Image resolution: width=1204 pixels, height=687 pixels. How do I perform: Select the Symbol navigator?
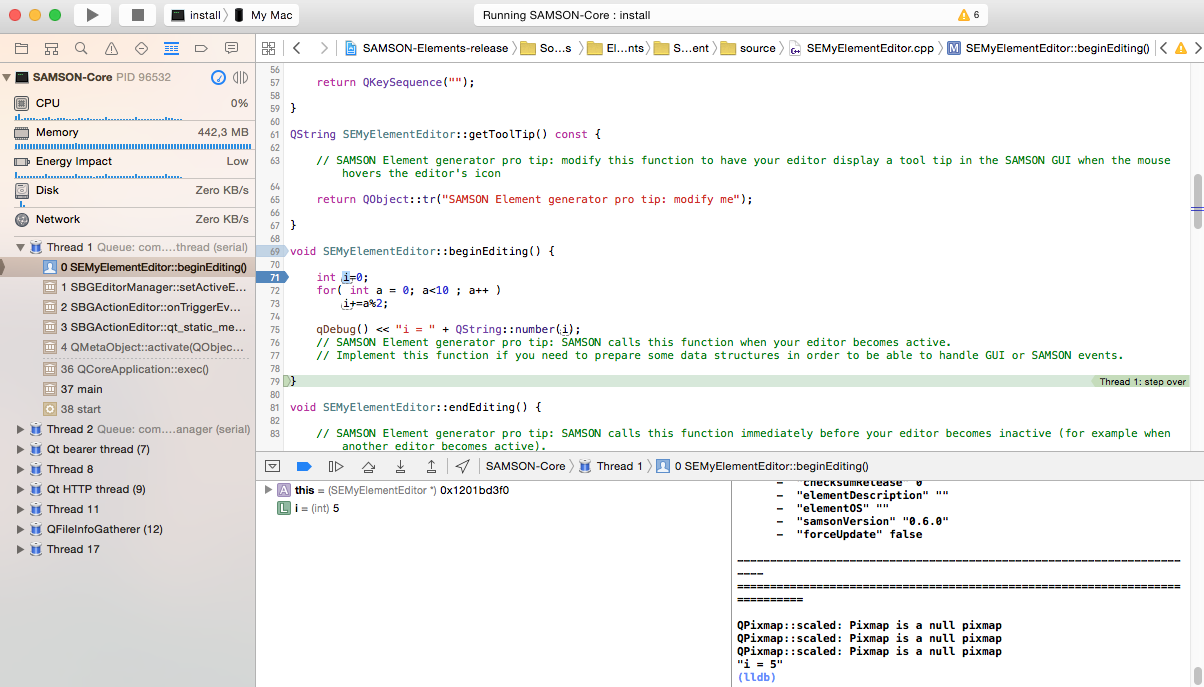[x=51, y=47]
